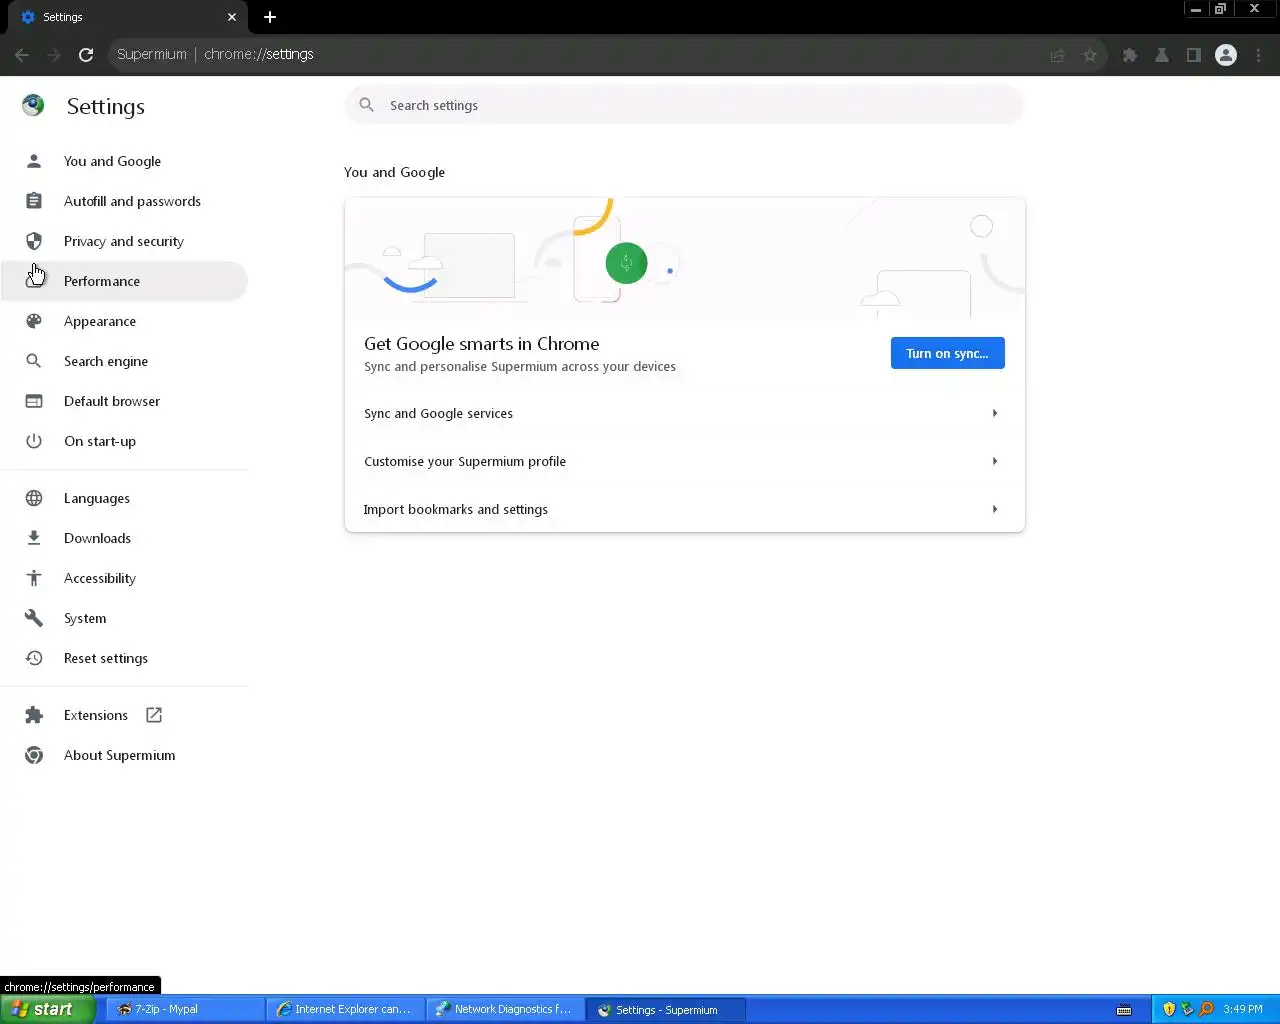This screenshot has height=1024, width=1280.
Task: Open Privacy and security section
Action: 124,241
